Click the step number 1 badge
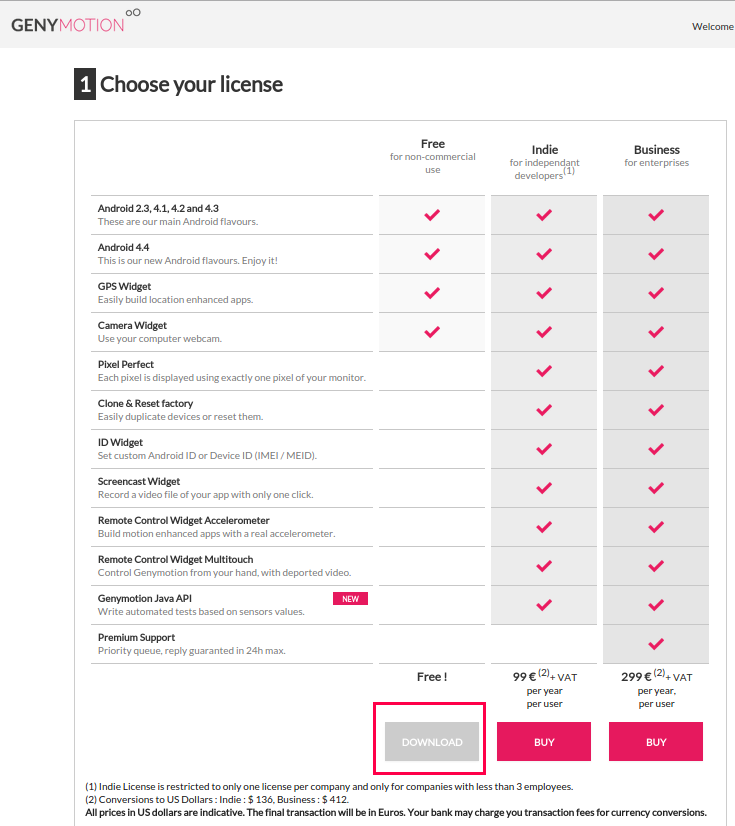Screen dimensions: 735x826 pyautogui.click(x=85, y=84)
